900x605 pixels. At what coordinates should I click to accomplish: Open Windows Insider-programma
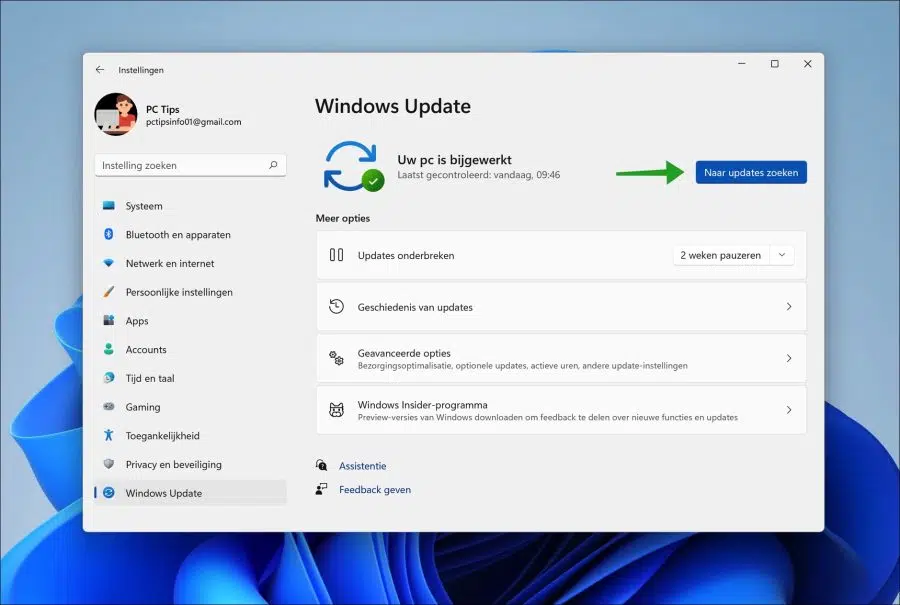pos(561,410)
